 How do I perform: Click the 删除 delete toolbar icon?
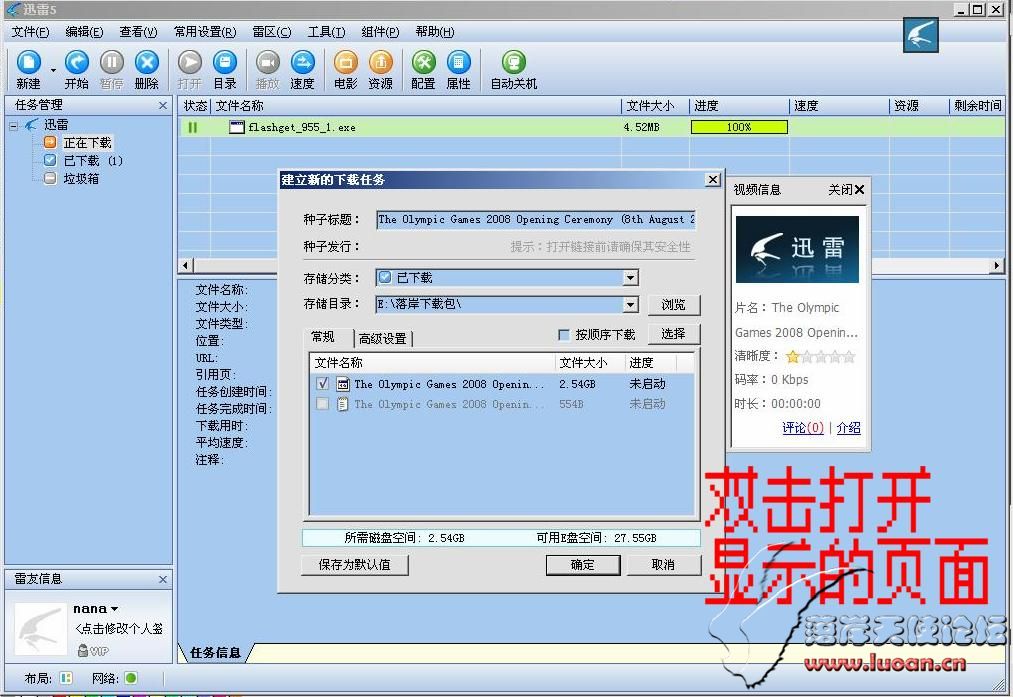[x=147, y=63]
